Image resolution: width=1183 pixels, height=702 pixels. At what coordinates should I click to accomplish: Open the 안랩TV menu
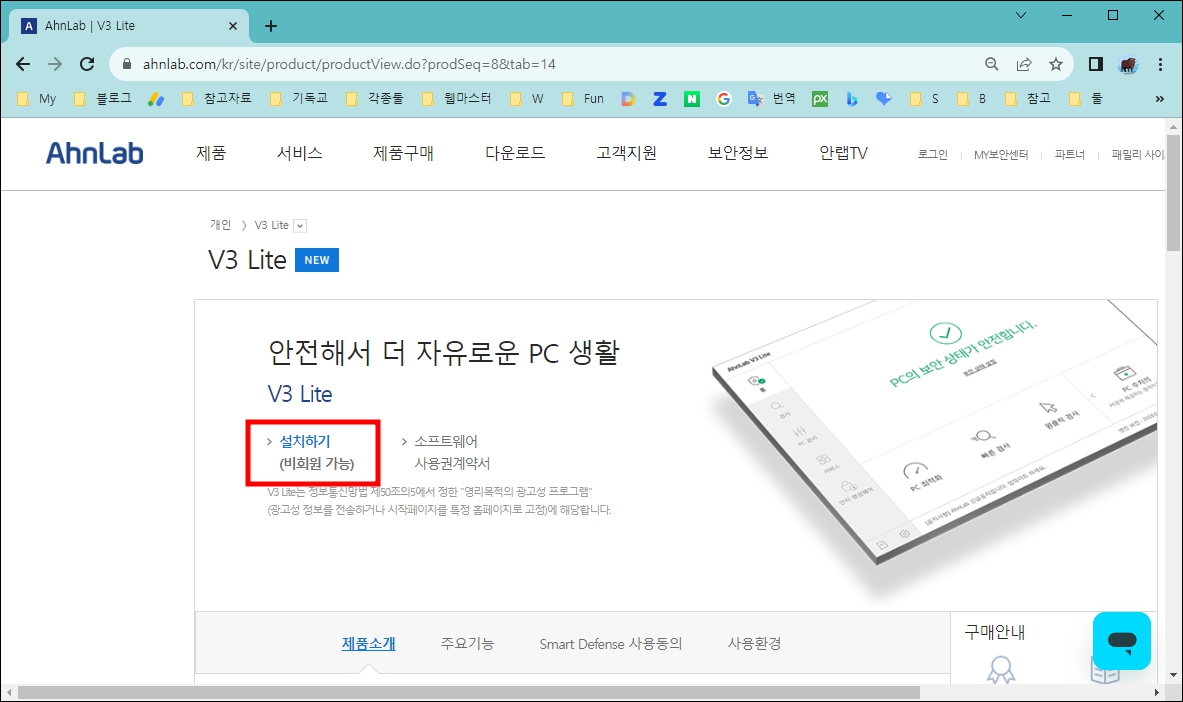(x=843, y=153)
